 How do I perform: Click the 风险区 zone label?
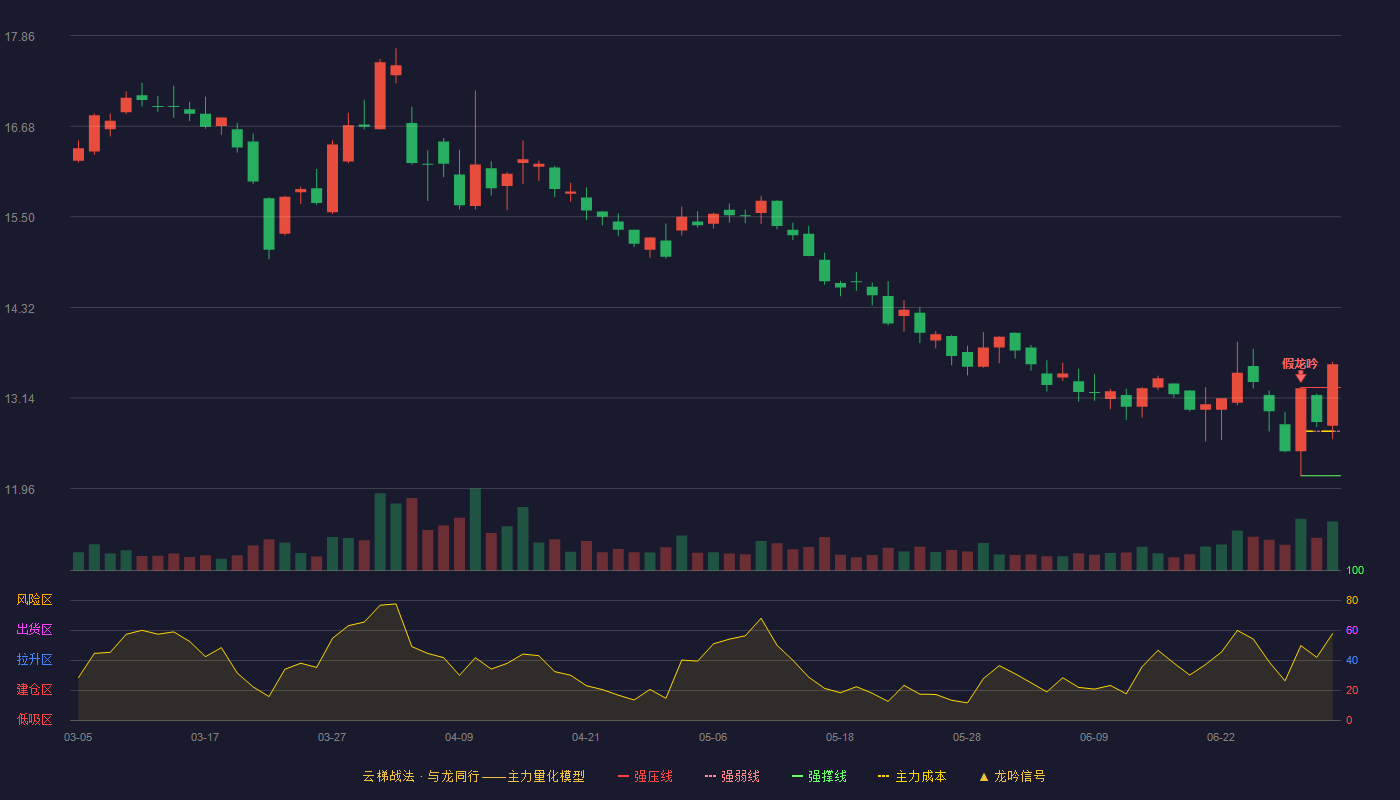(x=34, y=600)
